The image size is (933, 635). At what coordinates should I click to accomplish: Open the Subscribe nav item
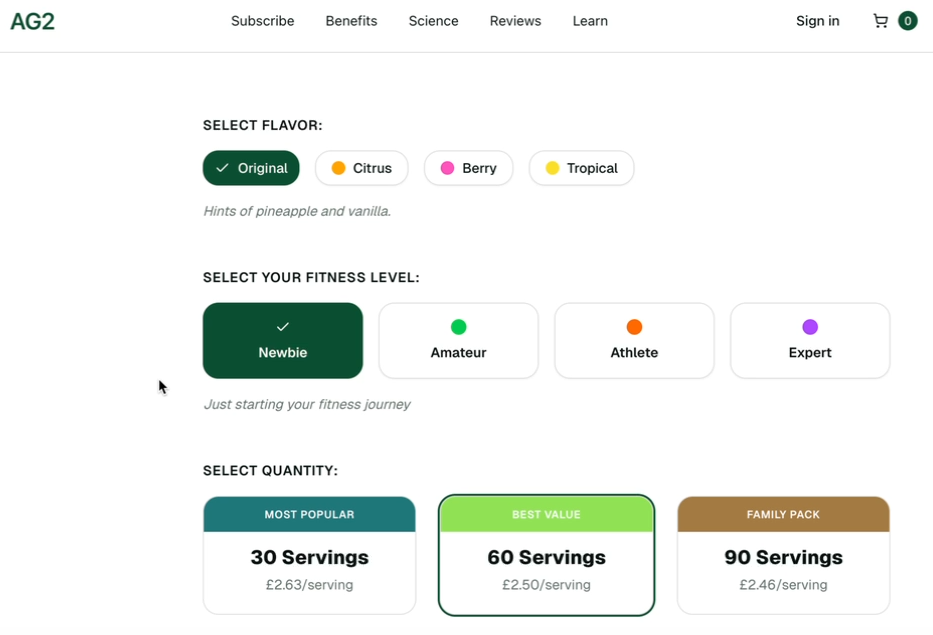click(x=262, y=21)
